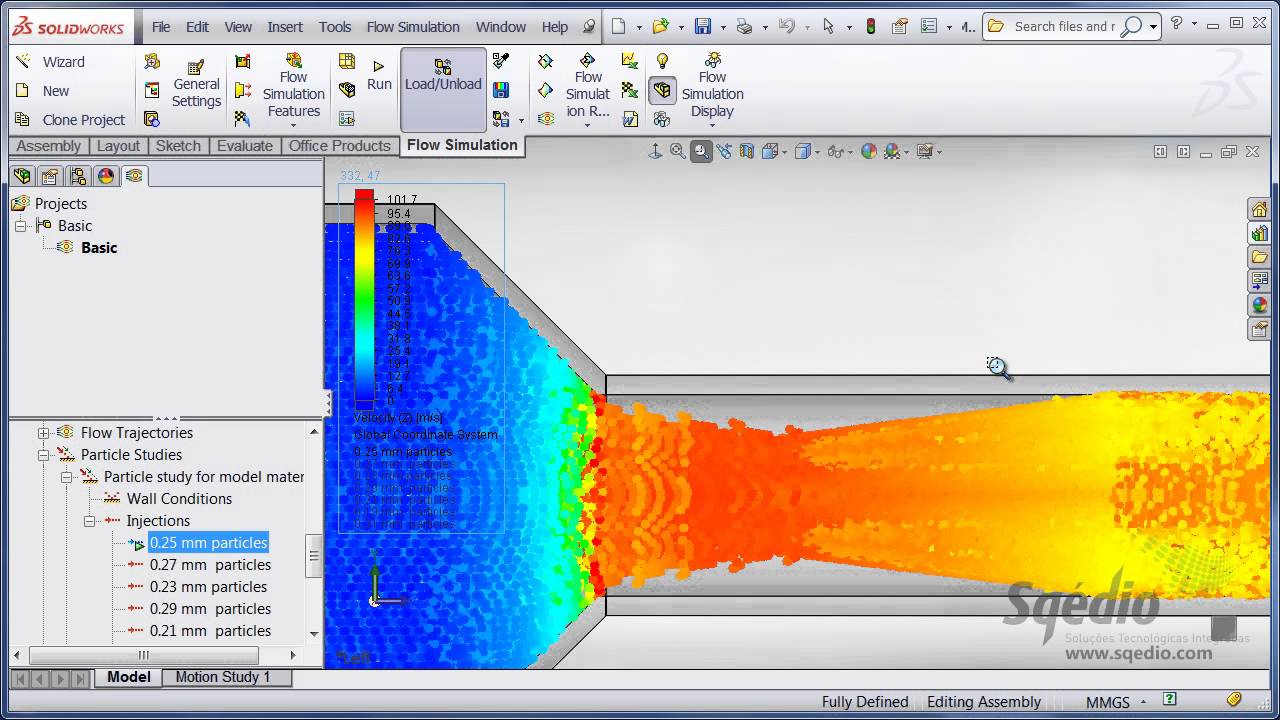Click the View Orientation axes icon
Image resolution: width=1280 pixels, height=720 pixels.
click(655, 151)
